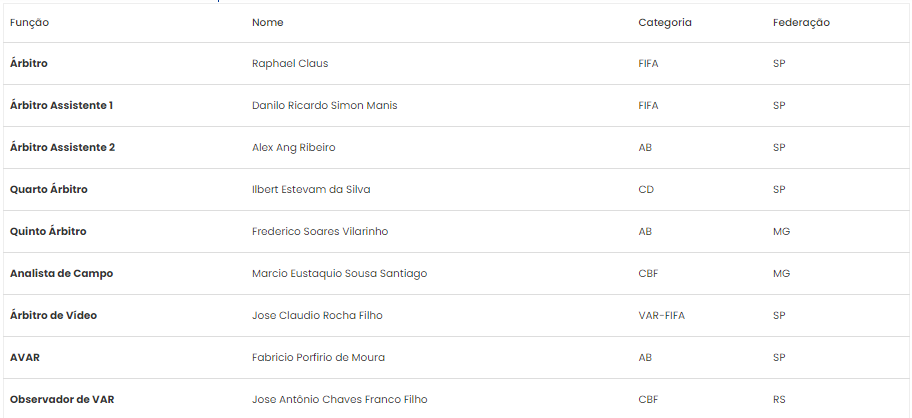
Task: Click on Danilo Ricardo Simon Manis
Action: 325,105
